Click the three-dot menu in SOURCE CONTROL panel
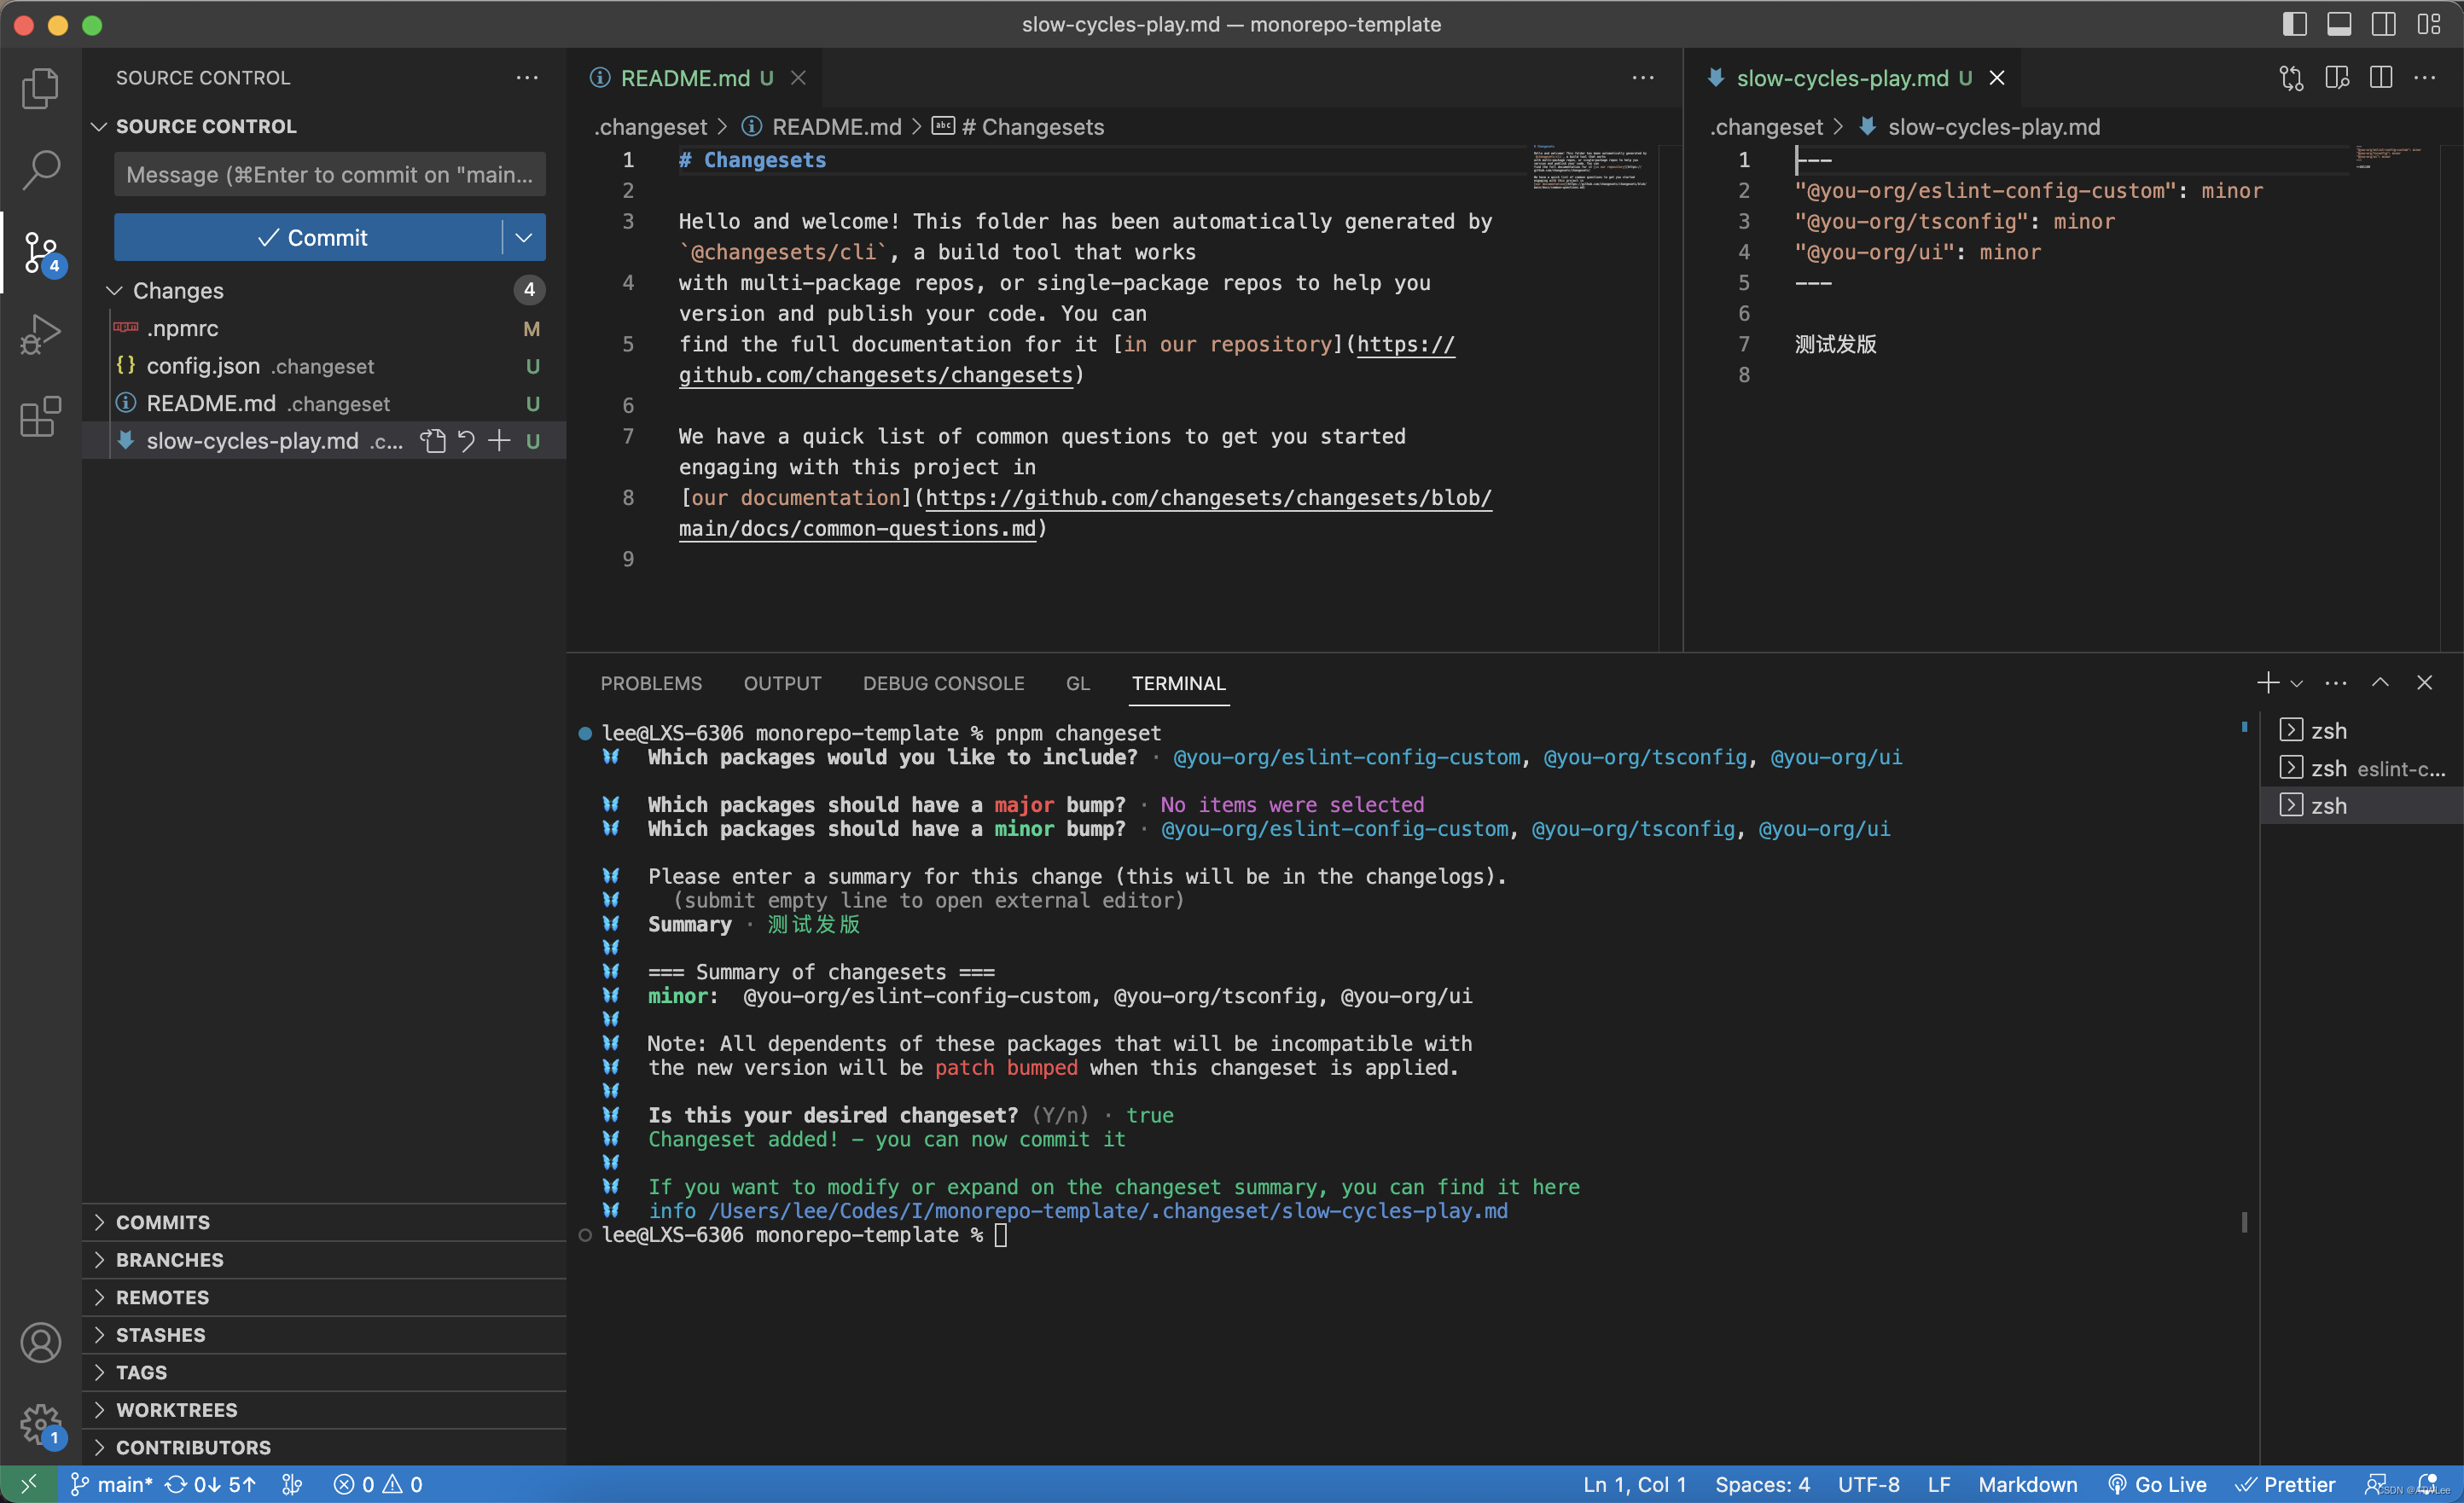 coord(528,78)
